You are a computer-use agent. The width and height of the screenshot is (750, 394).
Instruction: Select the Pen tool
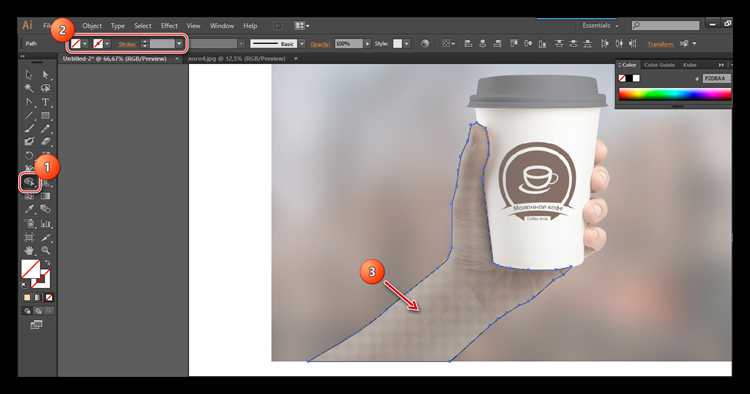tap(29, 102)
